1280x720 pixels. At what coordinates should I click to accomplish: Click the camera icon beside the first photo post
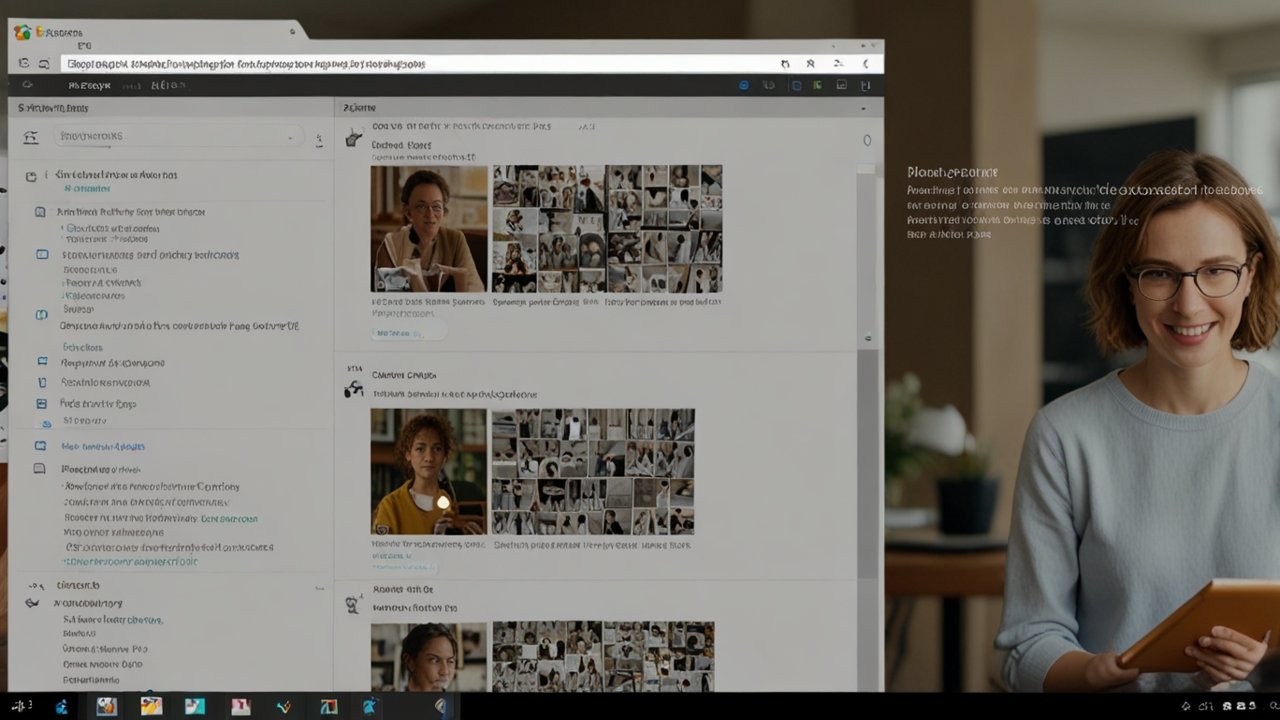352,138
